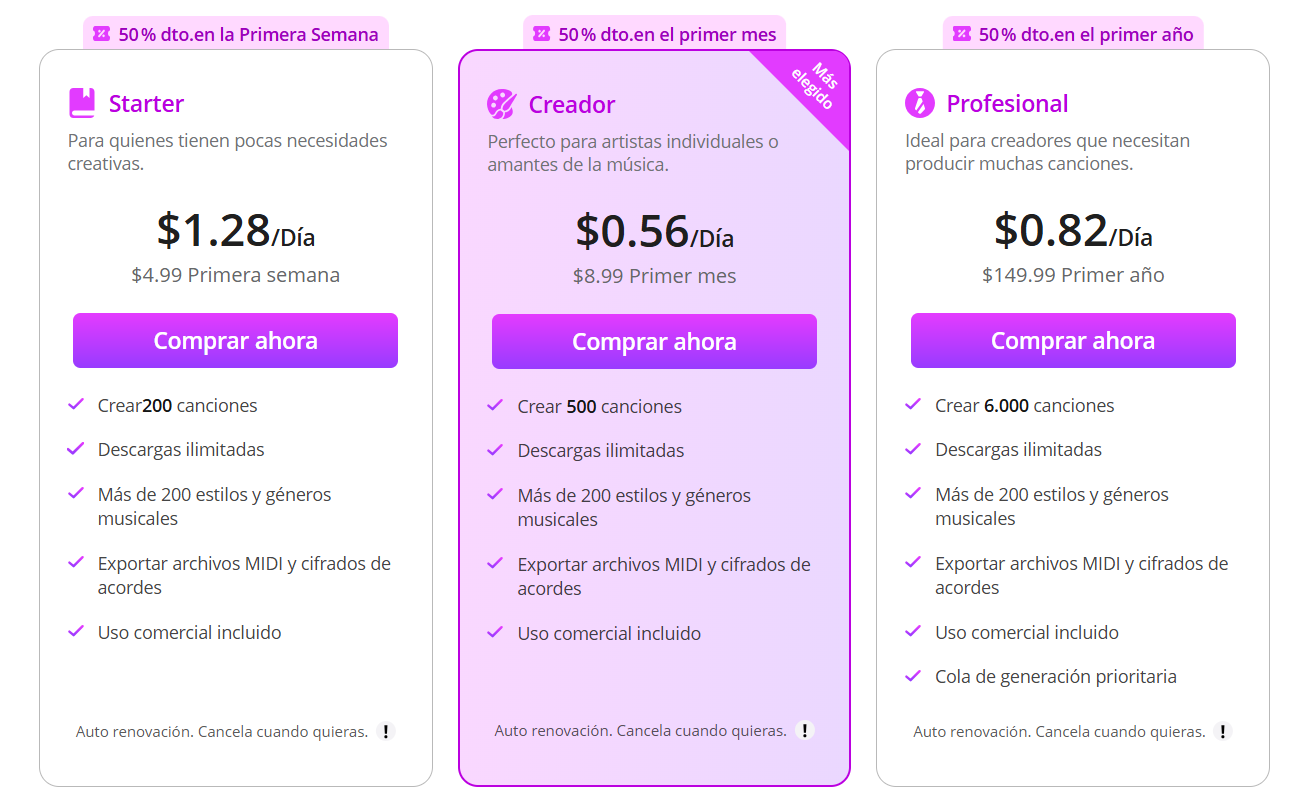Viewport: 1310px width, 792px height.
Task: Click checkmark beside Cola de generación prioritaria
Action: click(x=913, y=676)
